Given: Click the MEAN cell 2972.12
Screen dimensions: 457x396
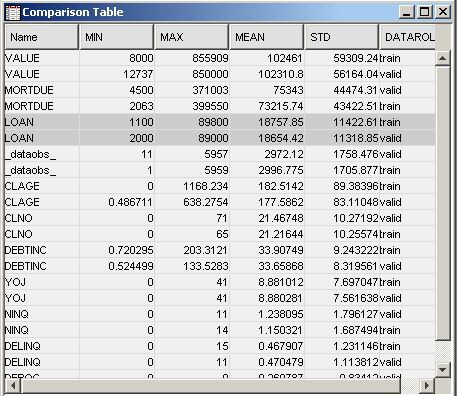Looking at the screenshot, I should [x=267, y=154].
